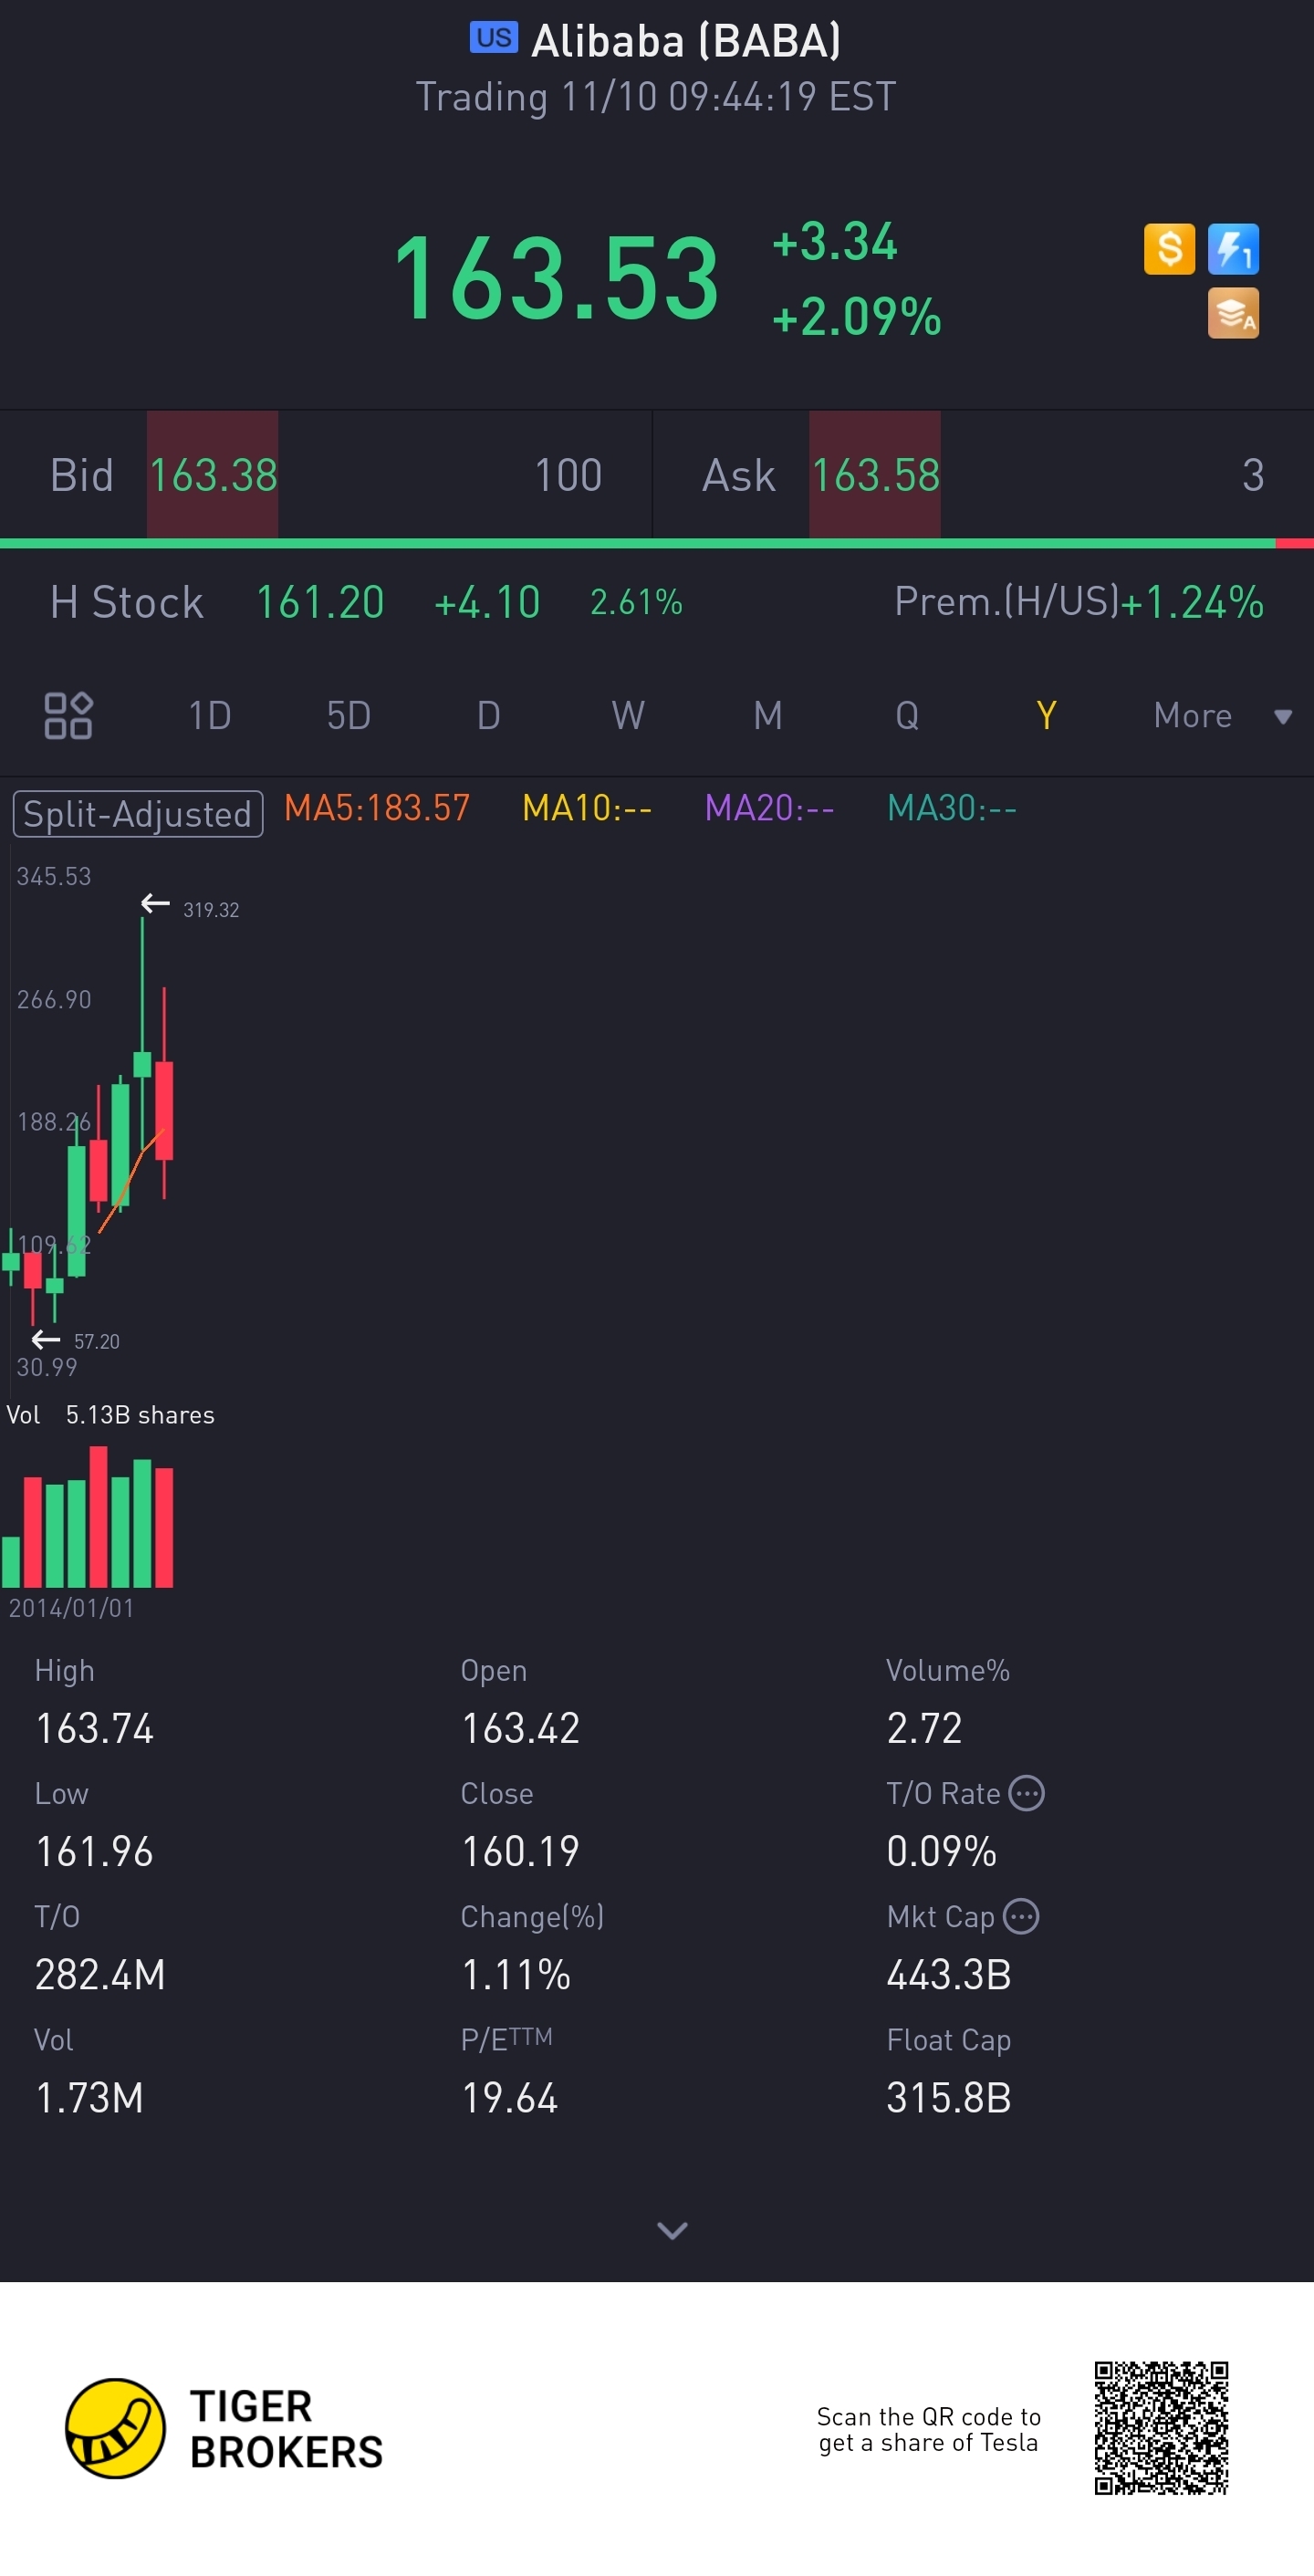
Task: Click the Mkt Cap info icon
Action: point(1020,1916)
